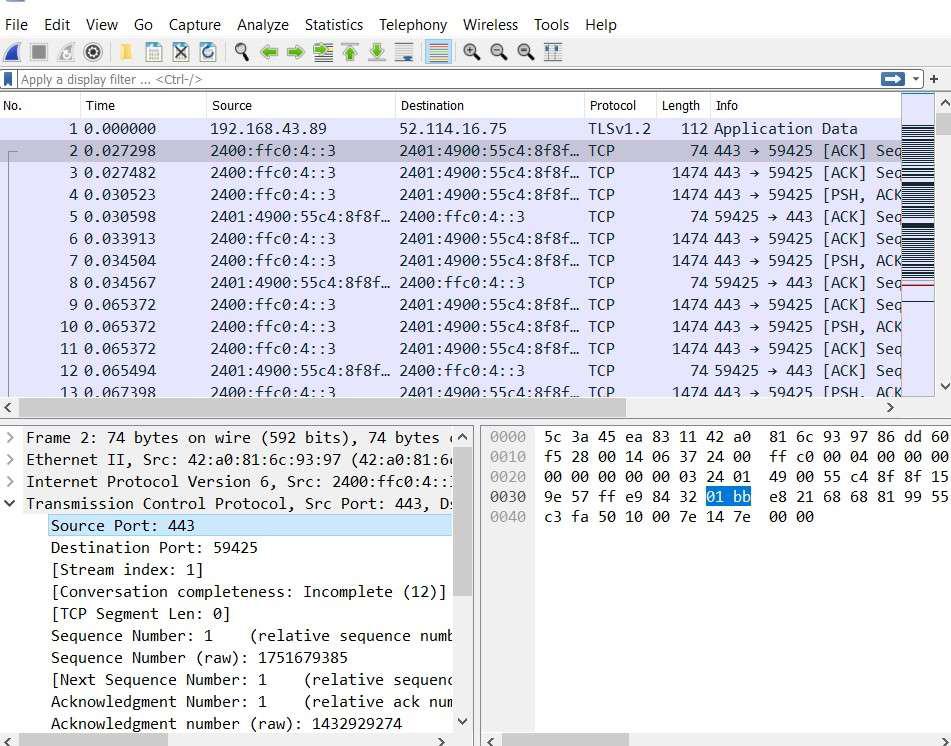Sort by Protocol column header
951x746 pixels.
tap(620, 106)
